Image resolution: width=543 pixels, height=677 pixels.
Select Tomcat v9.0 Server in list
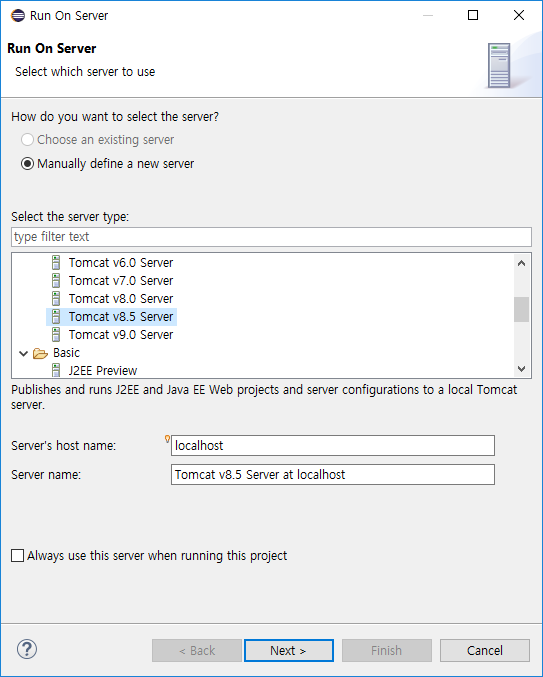pos(121,335)
